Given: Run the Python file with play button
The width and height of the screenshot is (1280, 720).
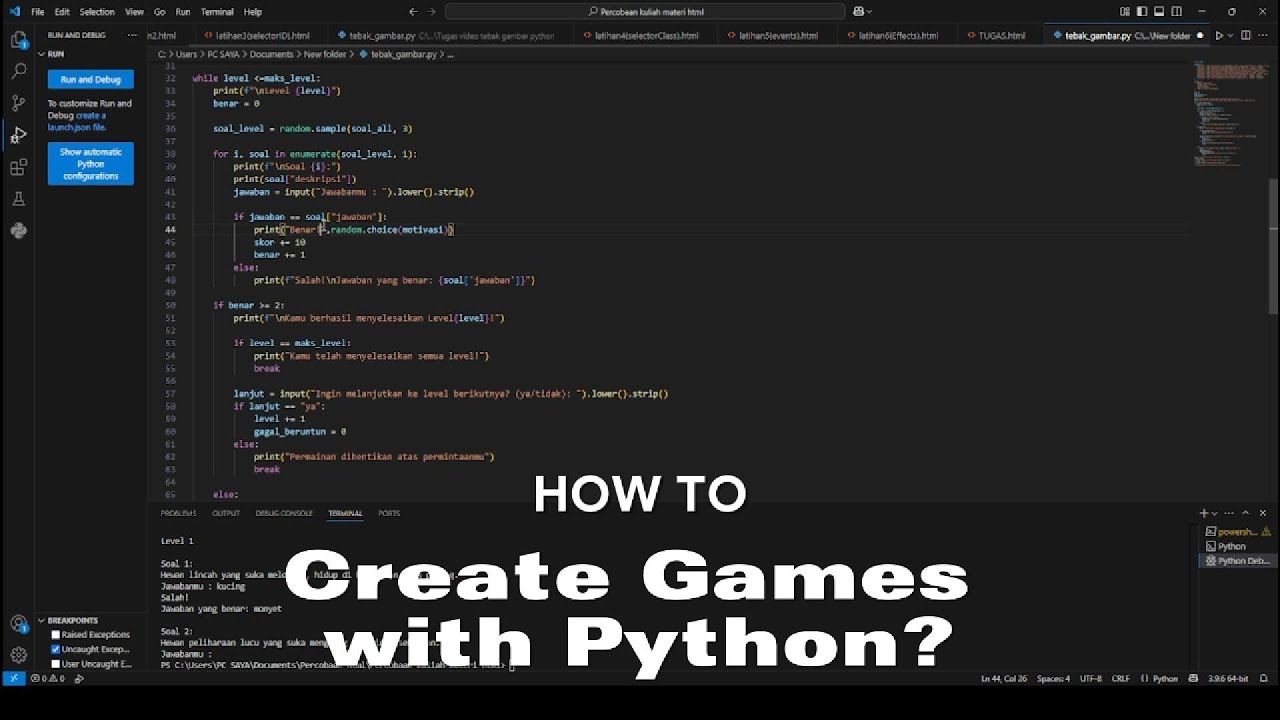Looking at the screenshot, I should point(1219,35).
